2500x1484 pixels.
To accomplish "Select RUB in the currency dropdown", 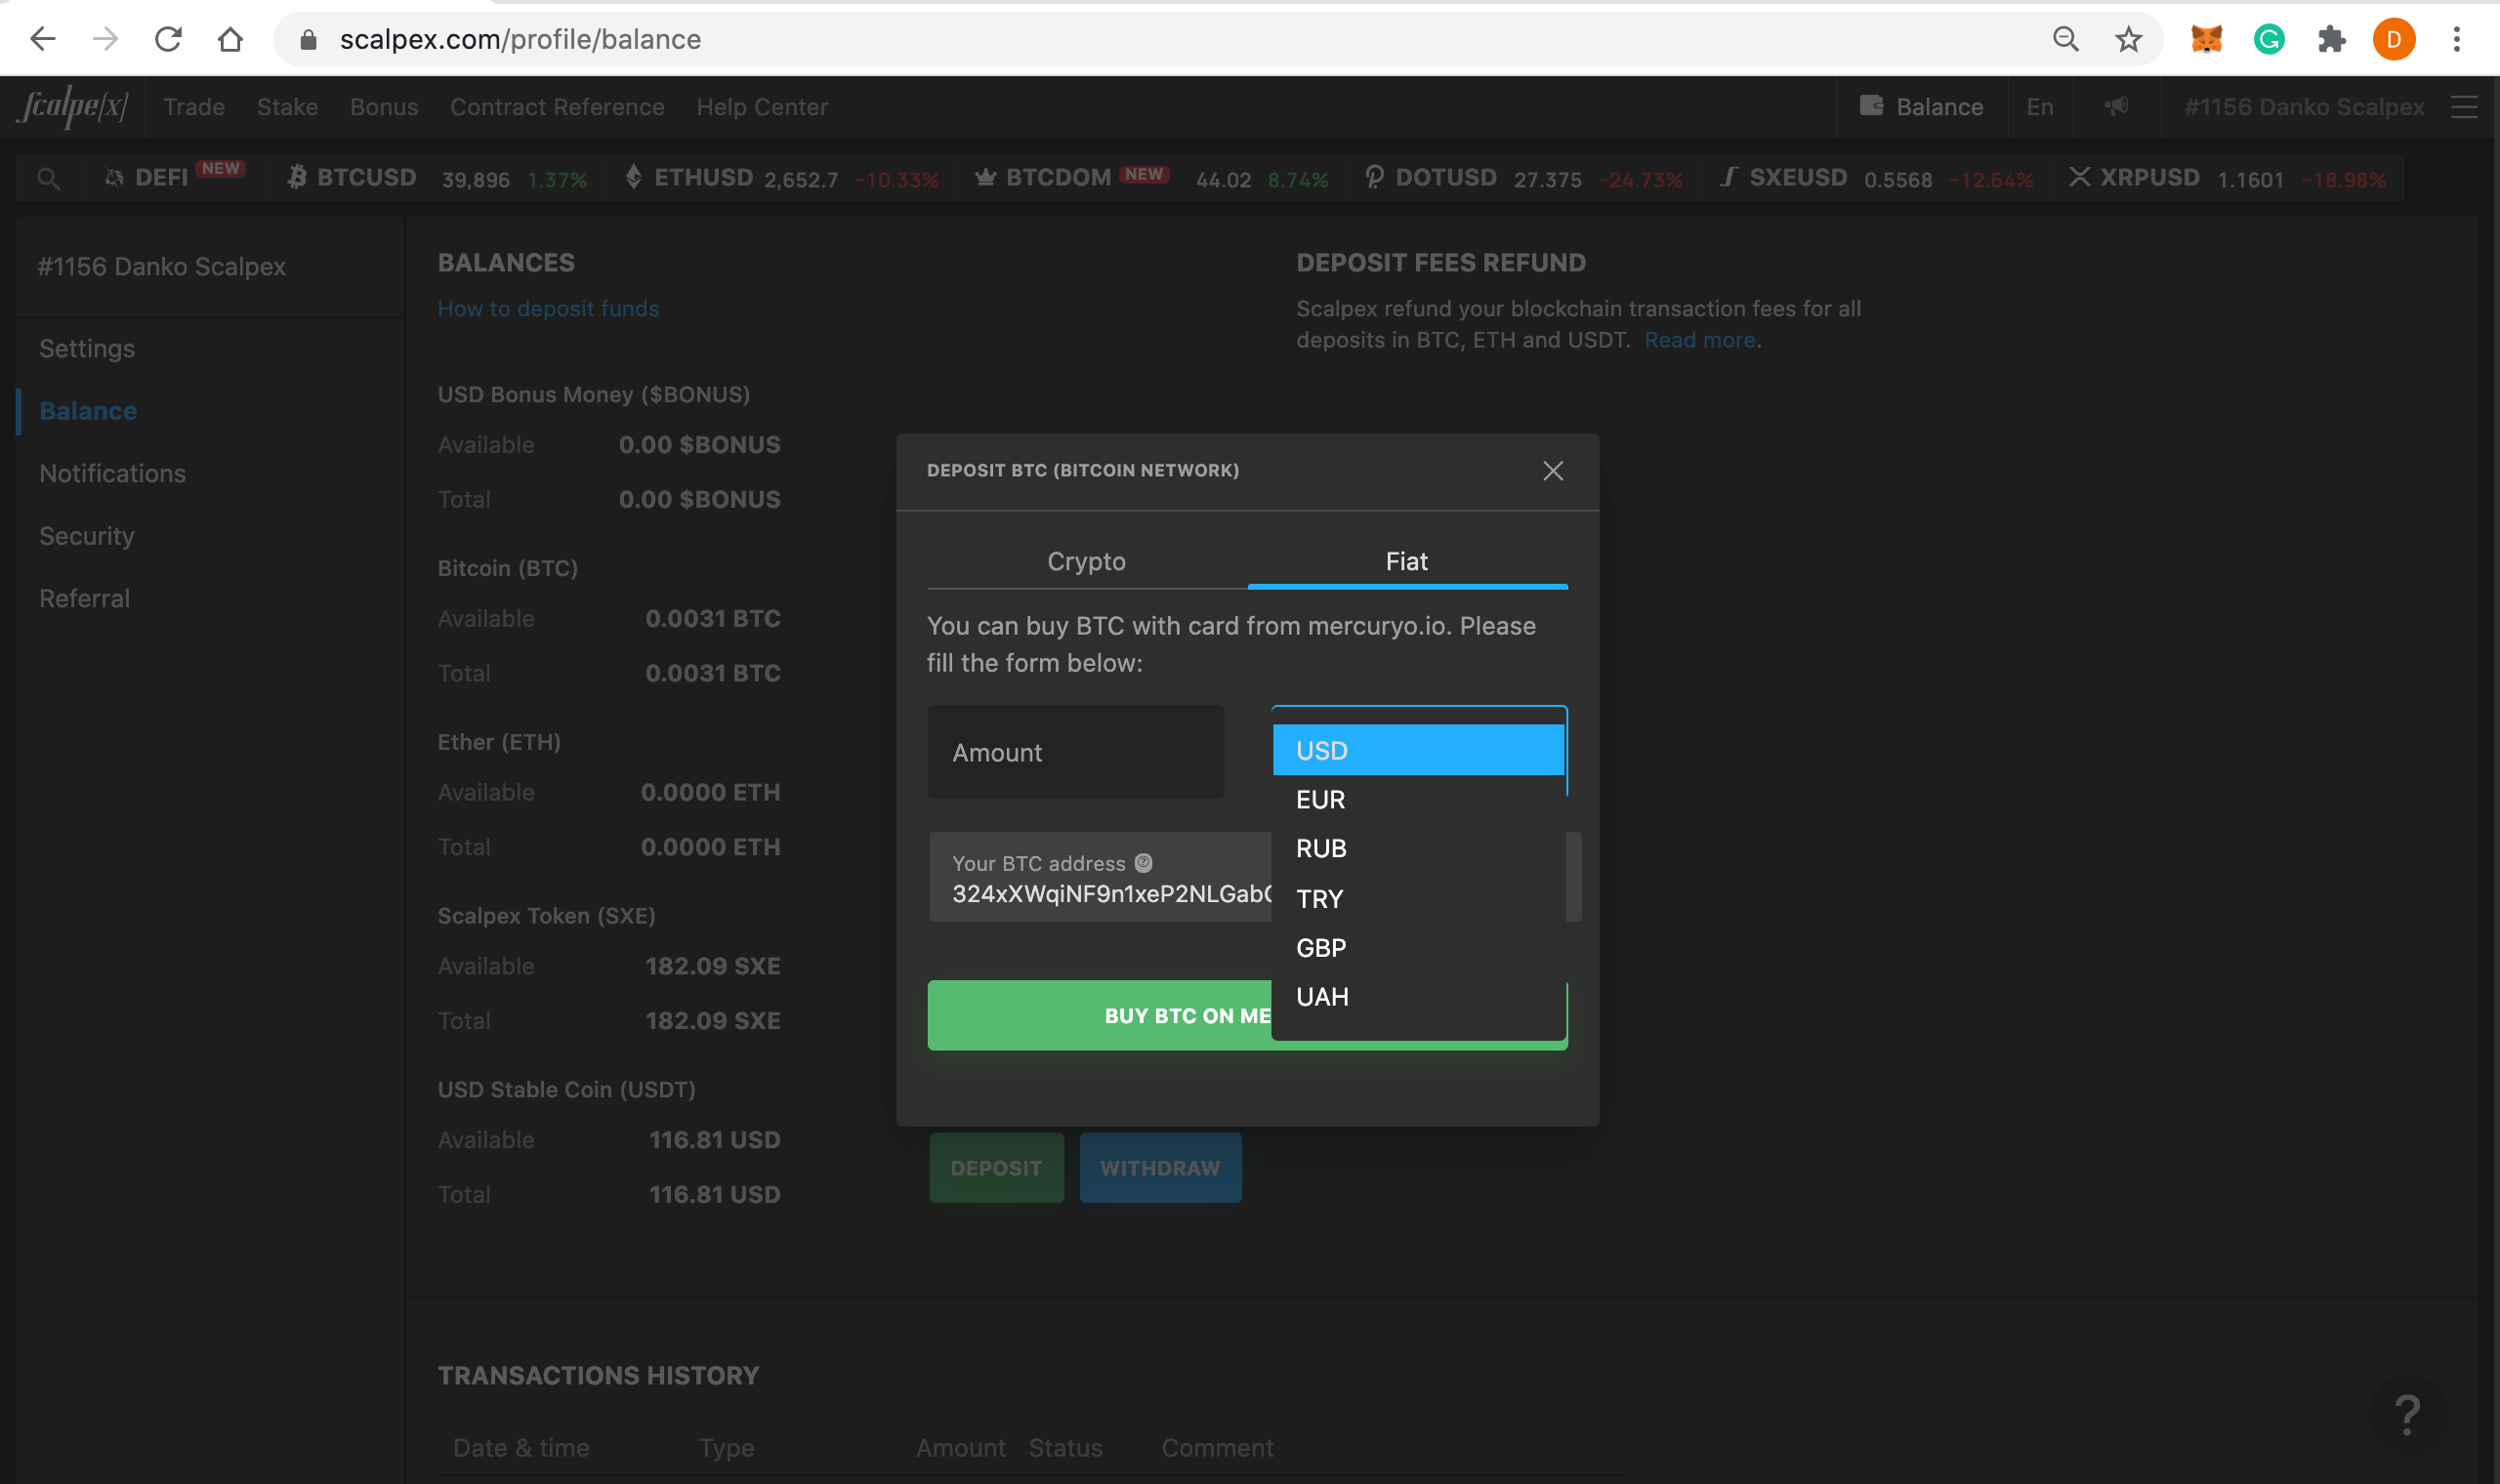I will (1418, 848).
